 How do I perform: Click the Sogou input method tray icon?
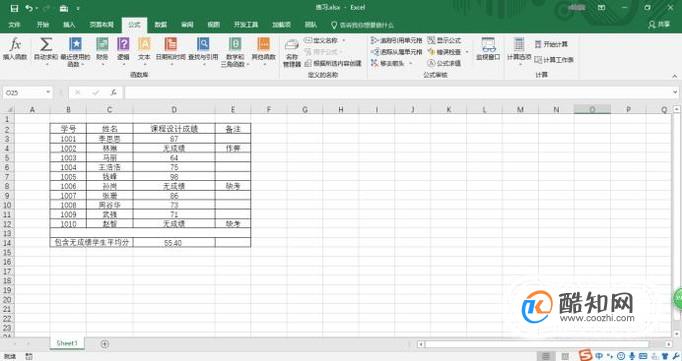(586, 355)
